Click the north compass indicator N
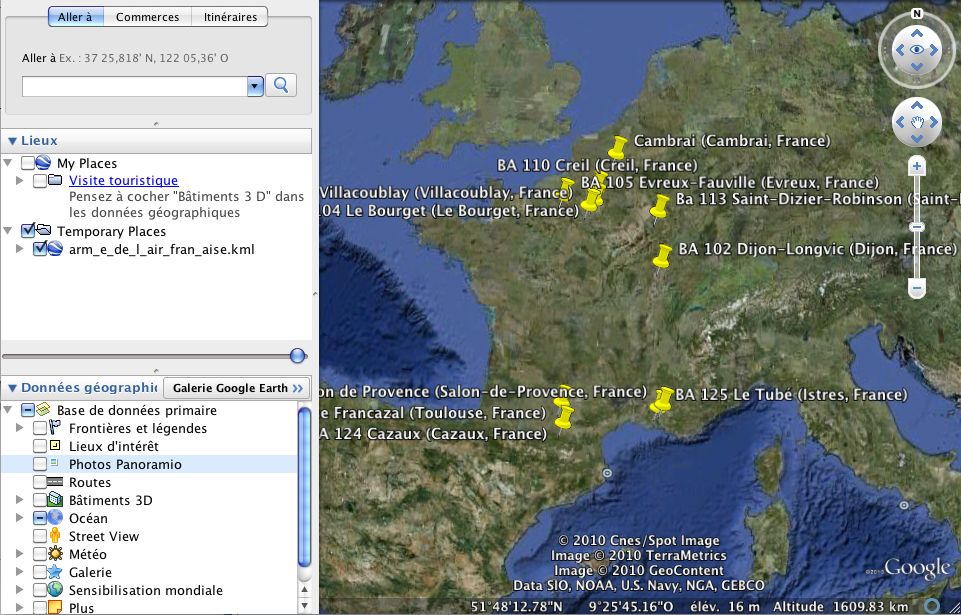This screenshot has height=615, width=961. 916,14
